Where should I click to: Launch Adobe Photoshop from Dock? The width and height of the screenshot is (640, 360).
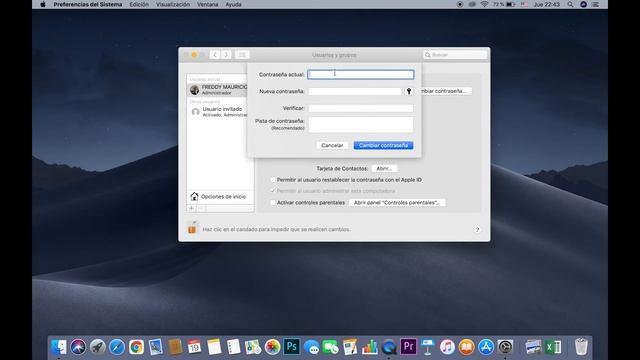coord(291,347)
